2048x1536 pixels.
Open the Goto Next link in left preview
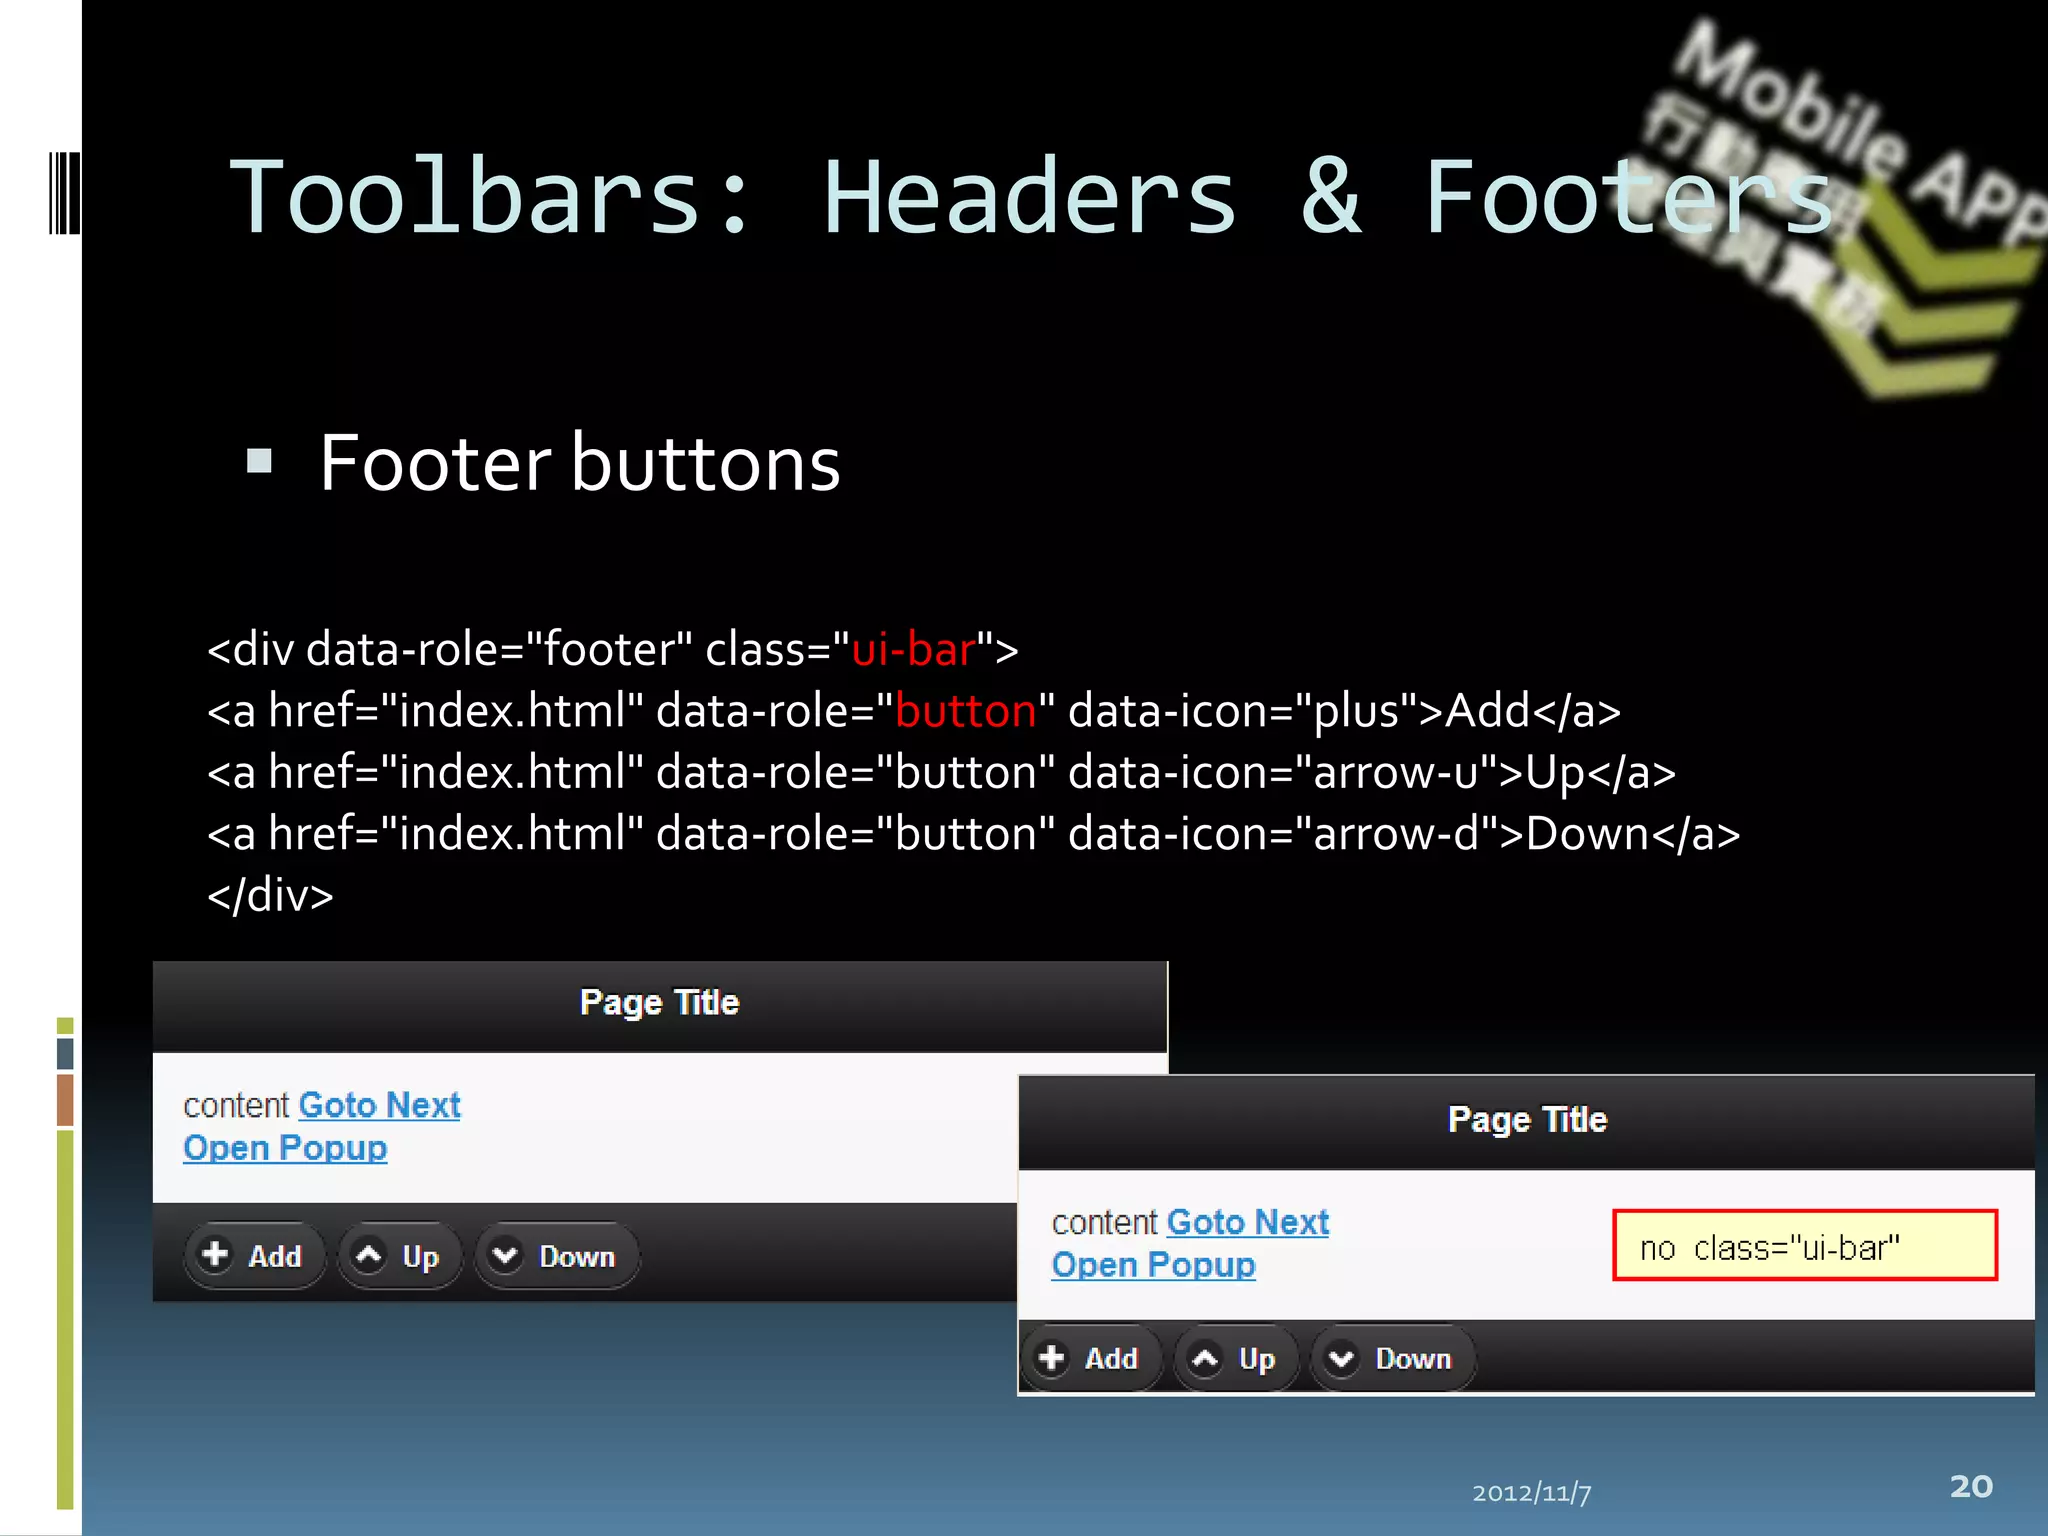tap(380, 1105)
